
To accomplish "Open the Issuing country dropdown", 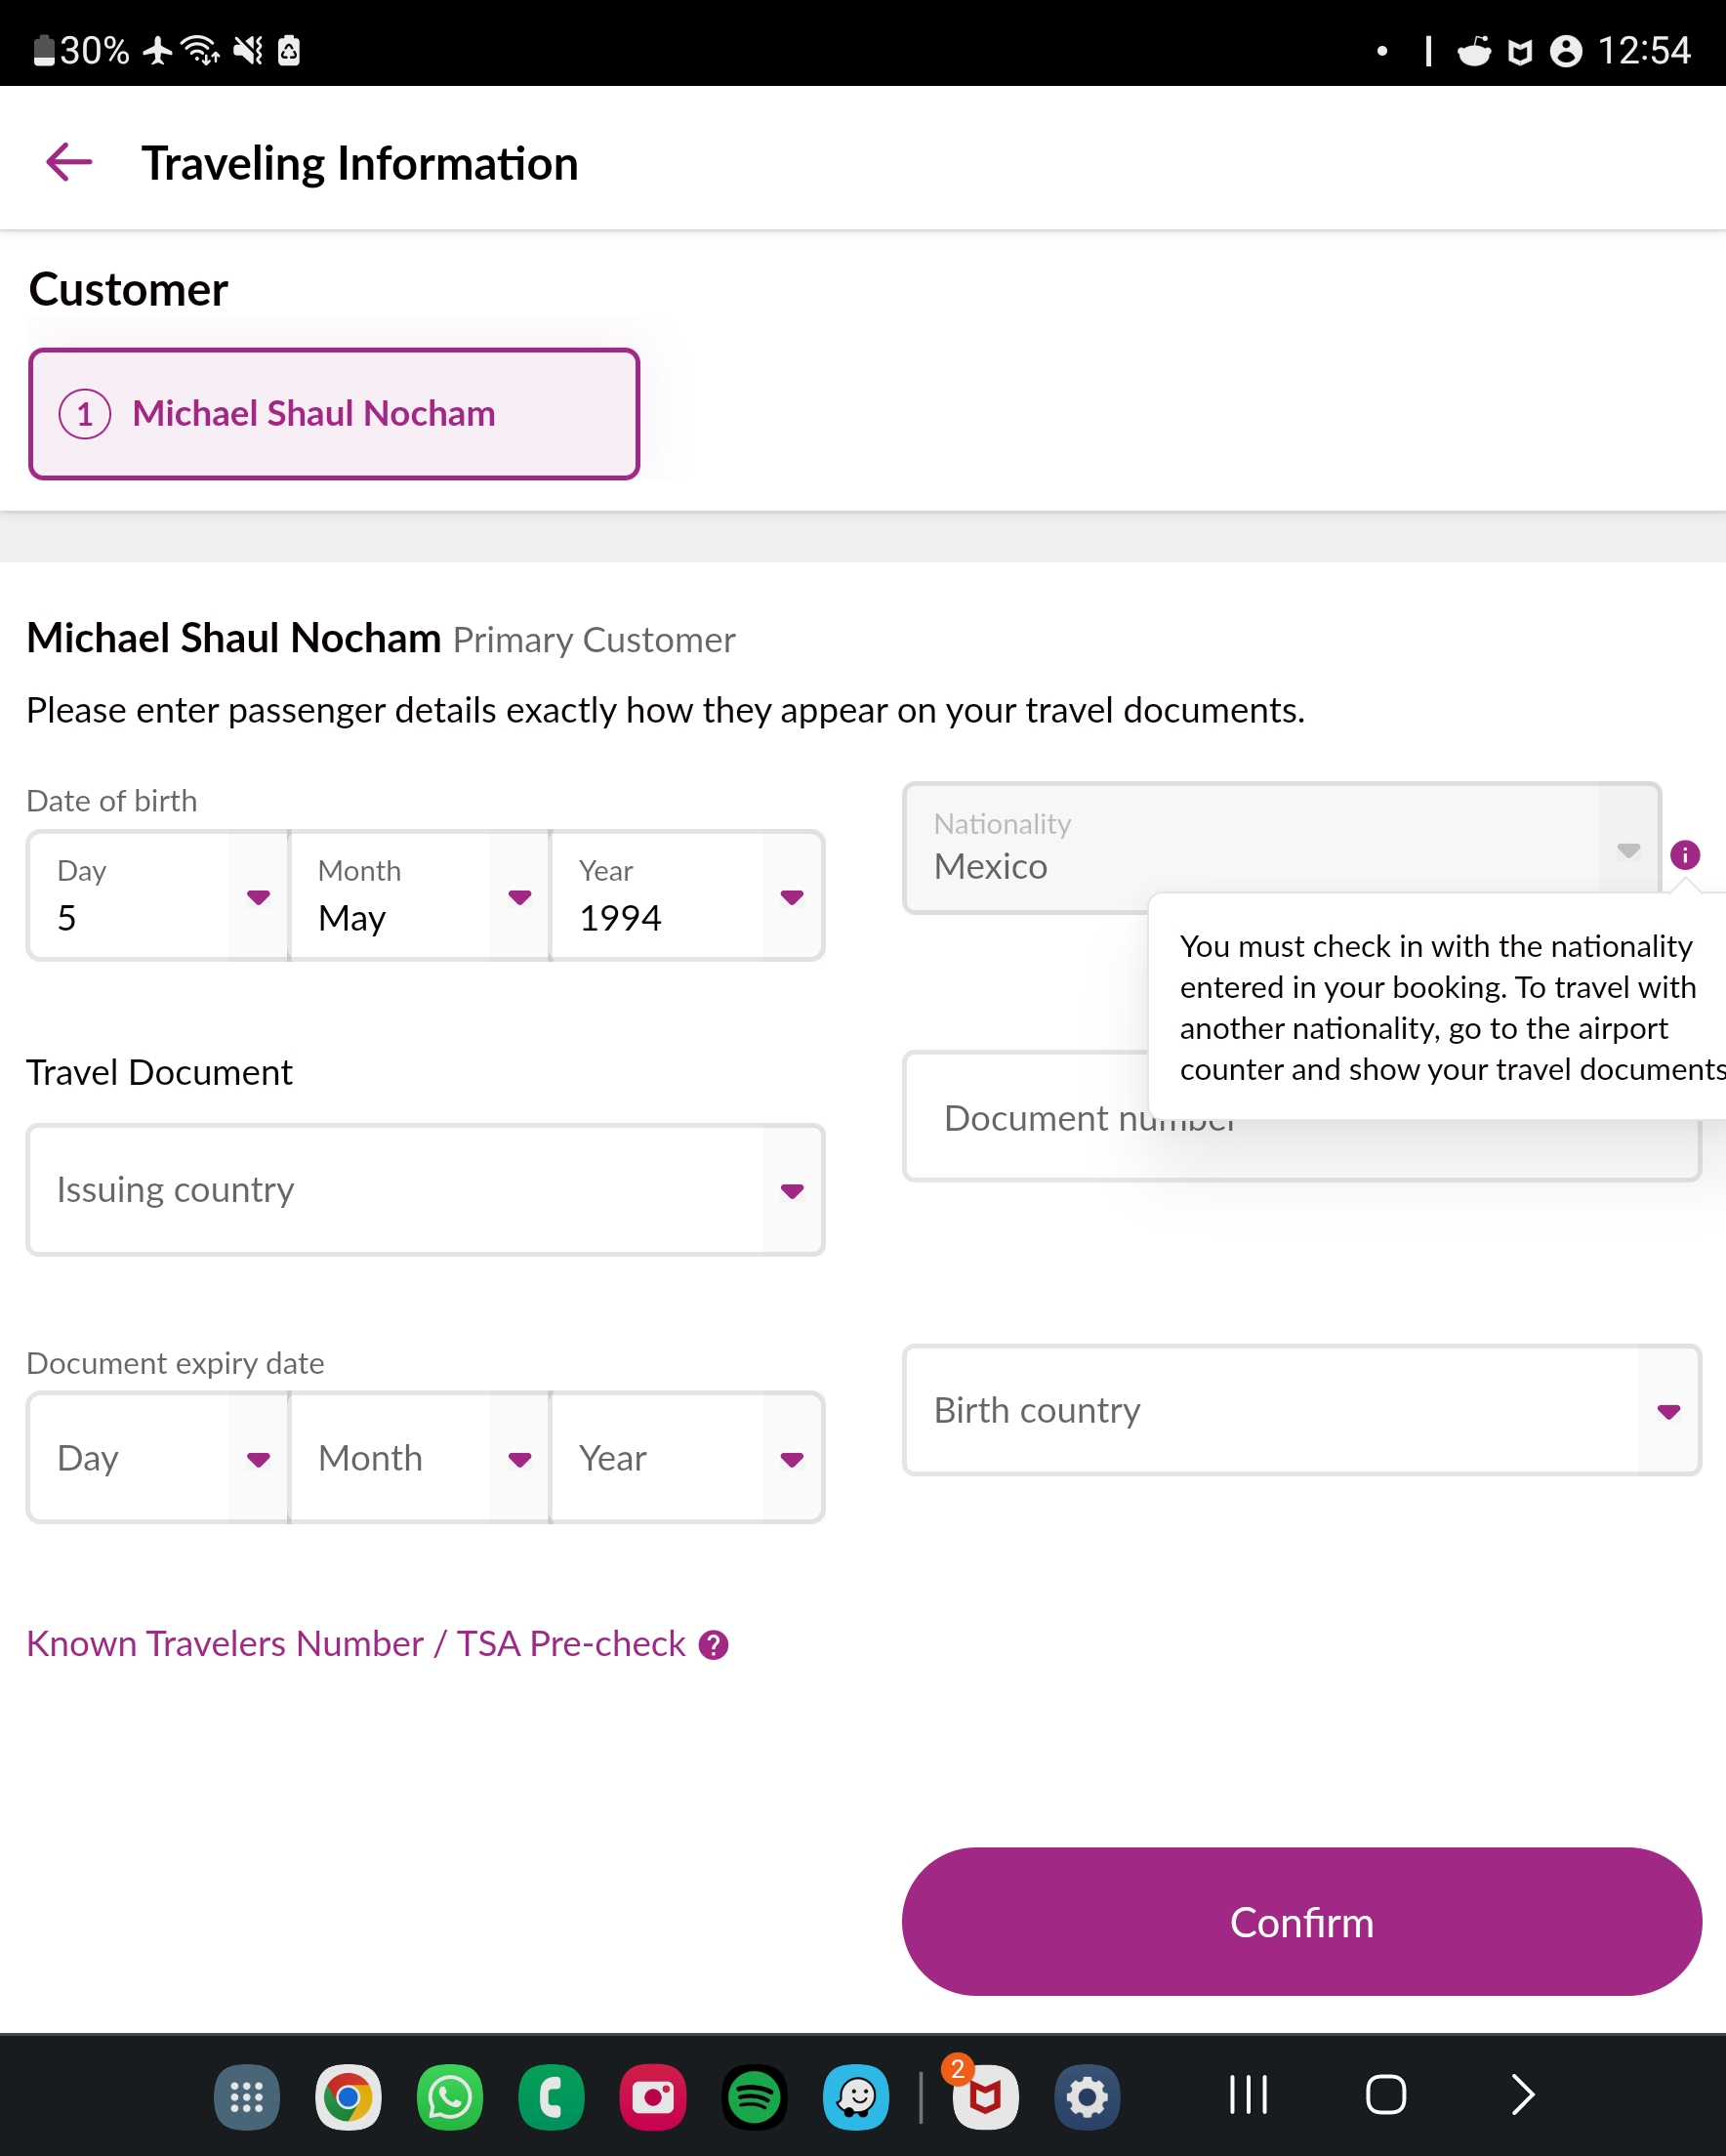I will pyautogui.click(x=425, y=1190).
